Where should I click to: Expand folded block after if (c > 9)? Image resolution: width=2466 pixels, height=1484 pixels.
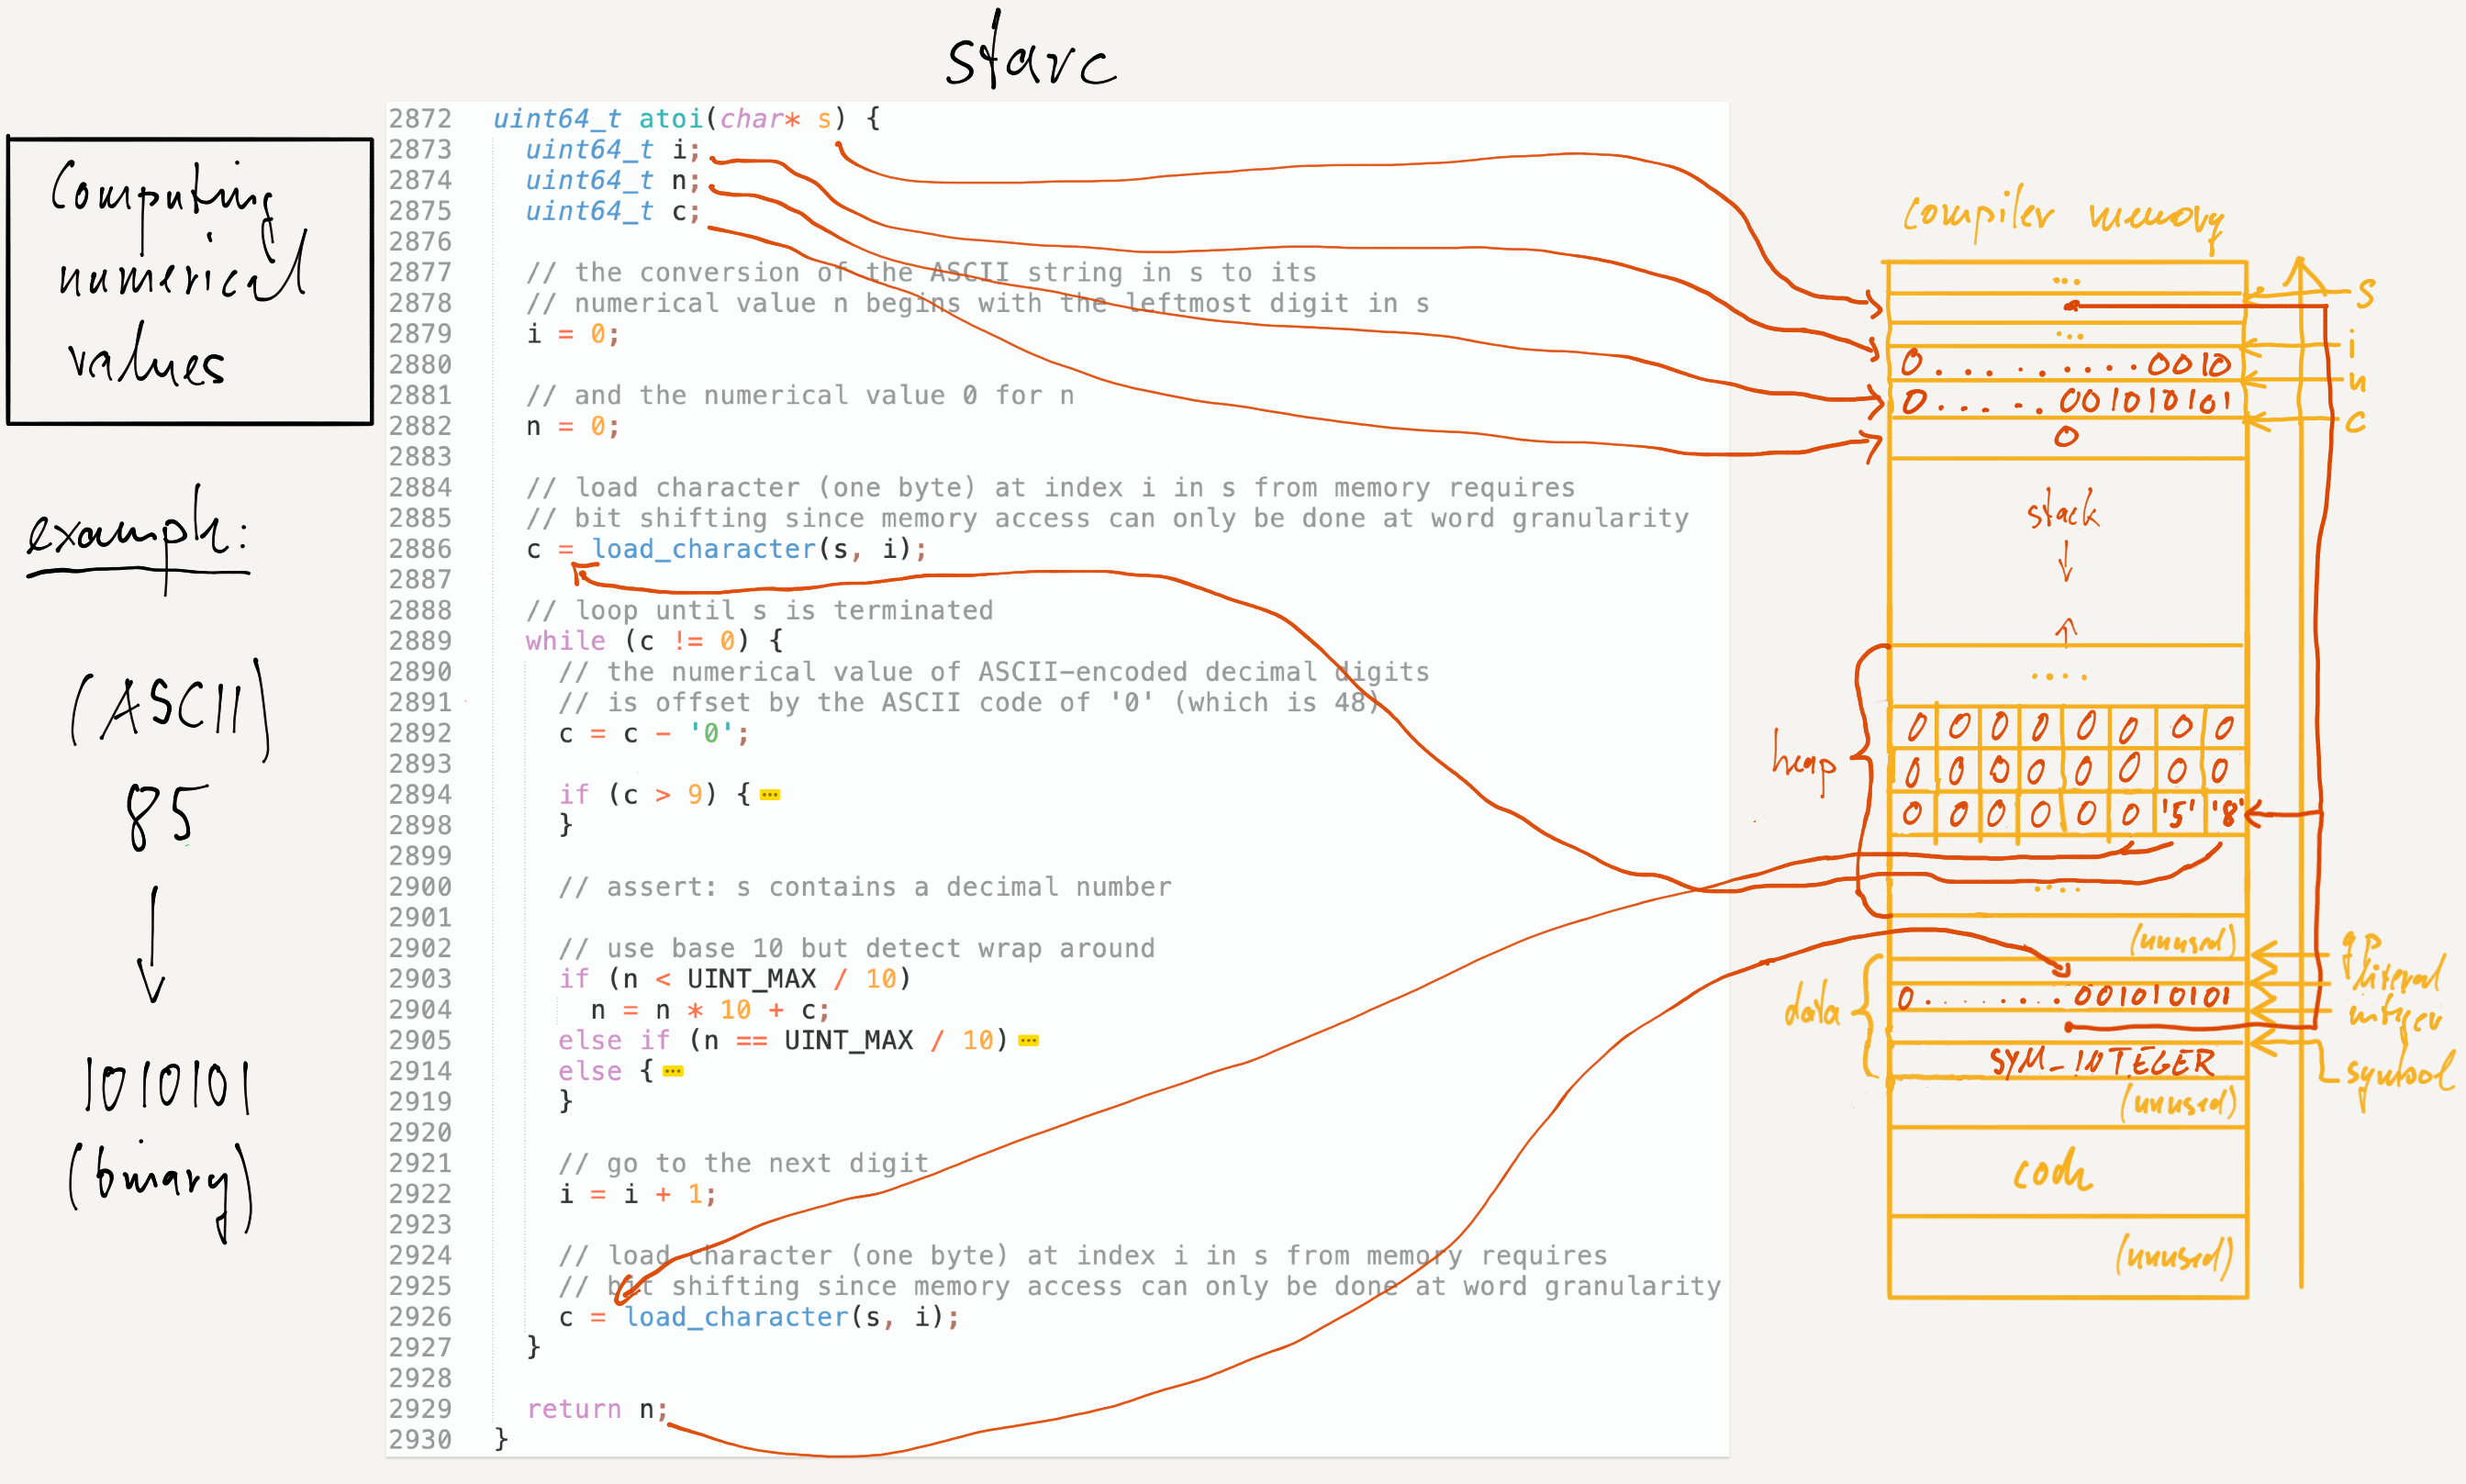(x=769, y=795)
